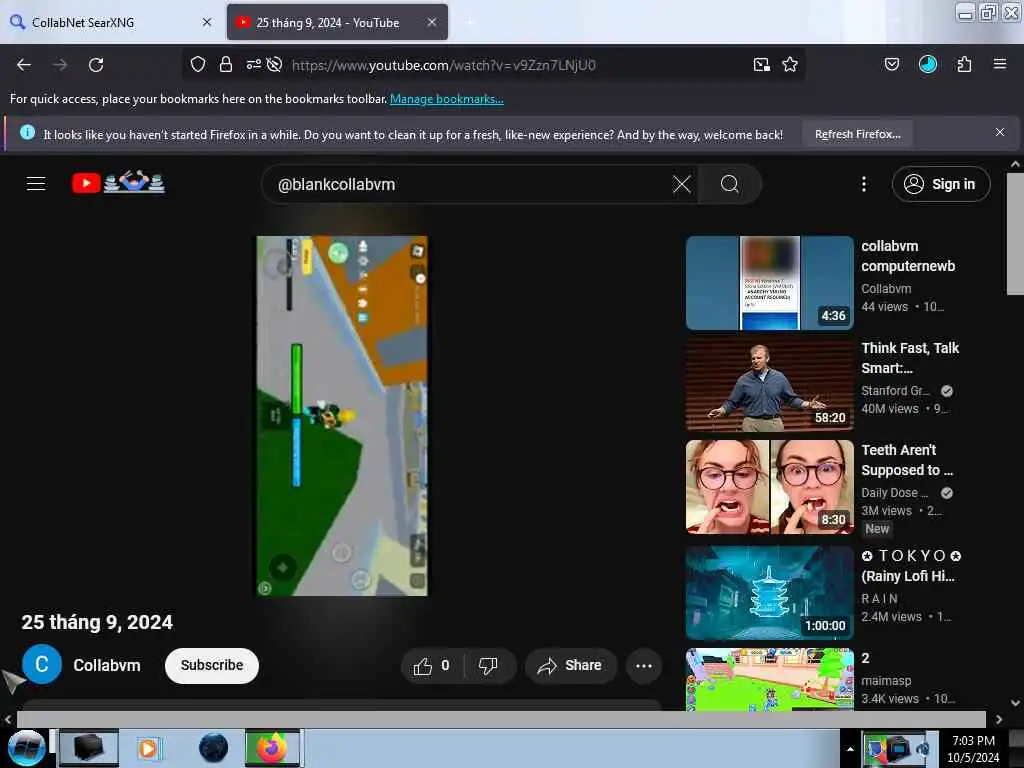Toggle picture-in-picture icon in address bar
The width and height of the screenshot is (1024, 768).
761,65
